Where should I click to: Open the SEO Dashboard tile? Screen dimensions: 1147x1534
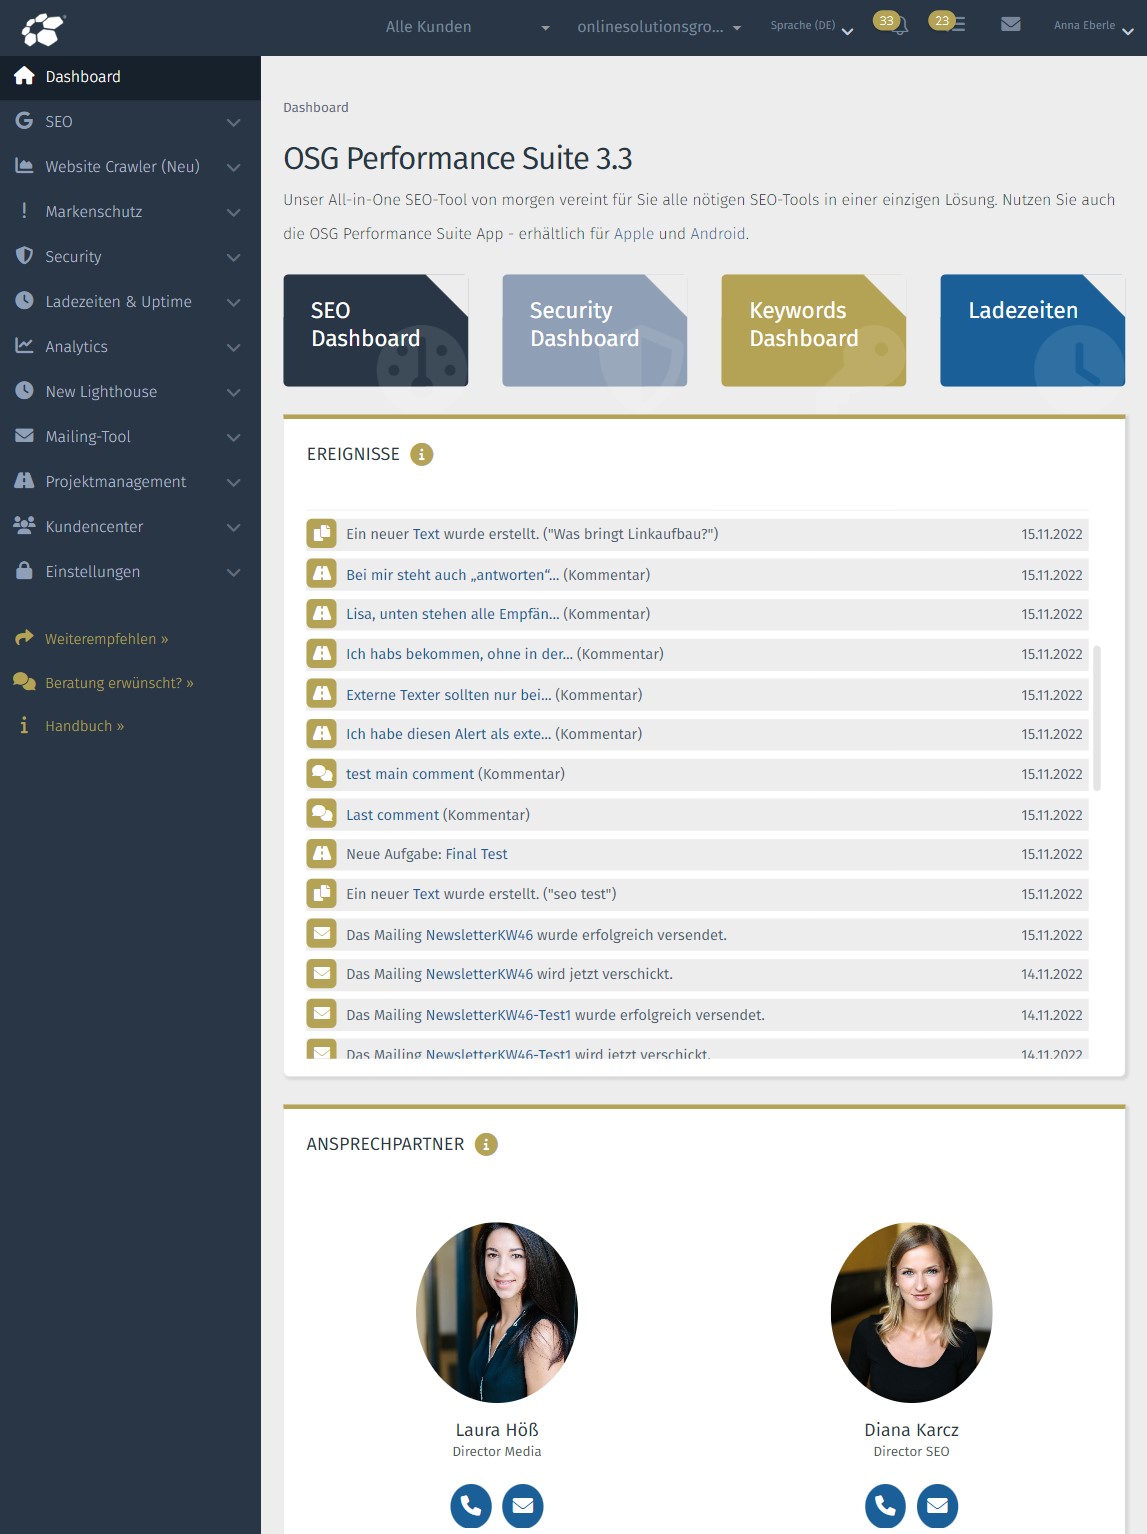tap(376, 330)
